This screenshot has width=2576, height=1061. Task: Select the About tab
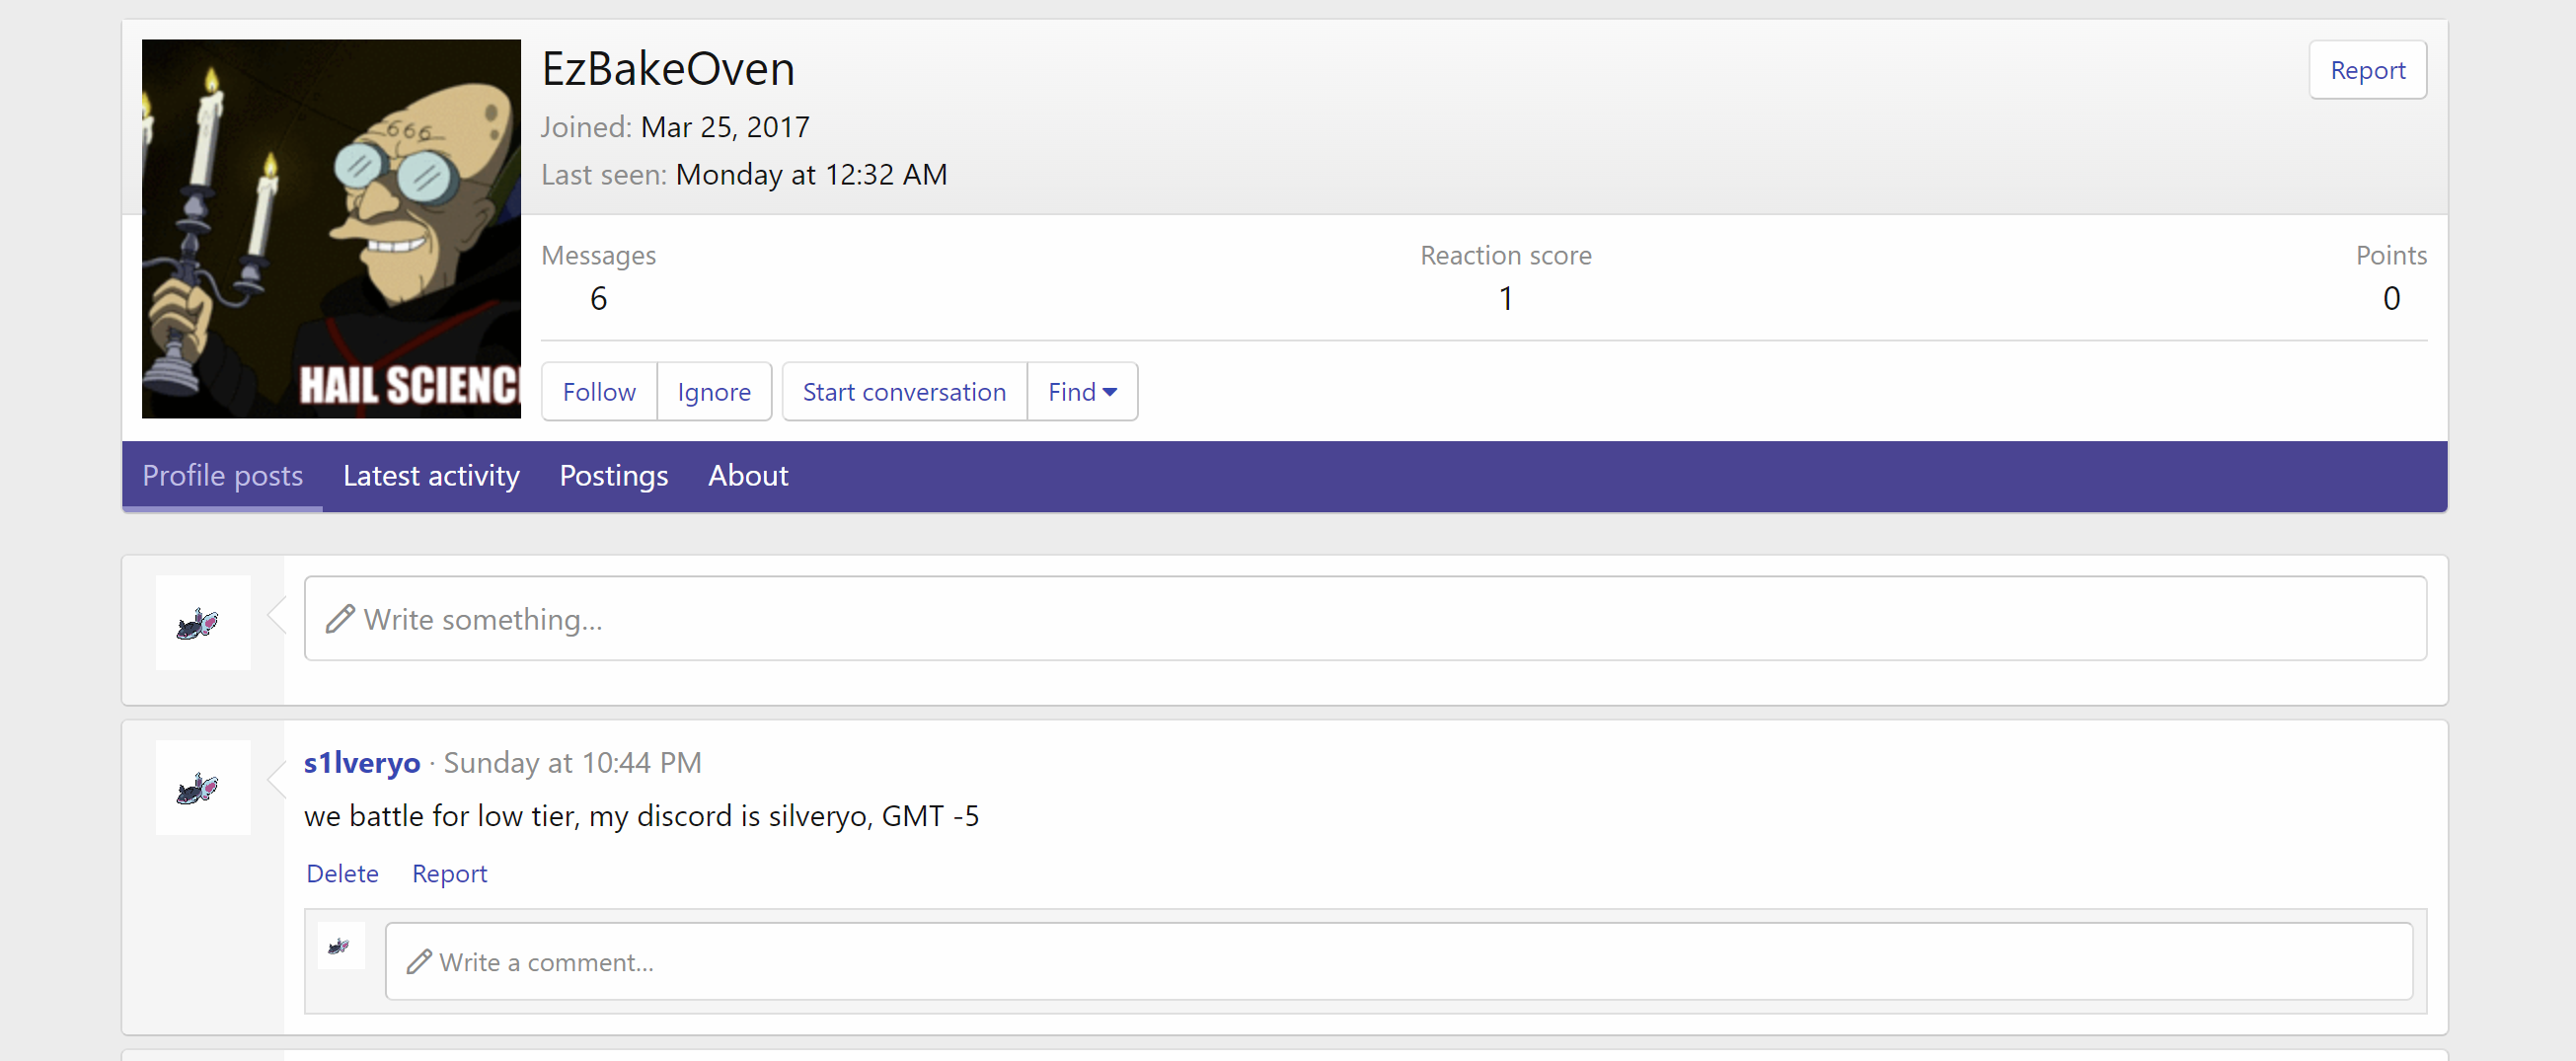tap(748, 475)
